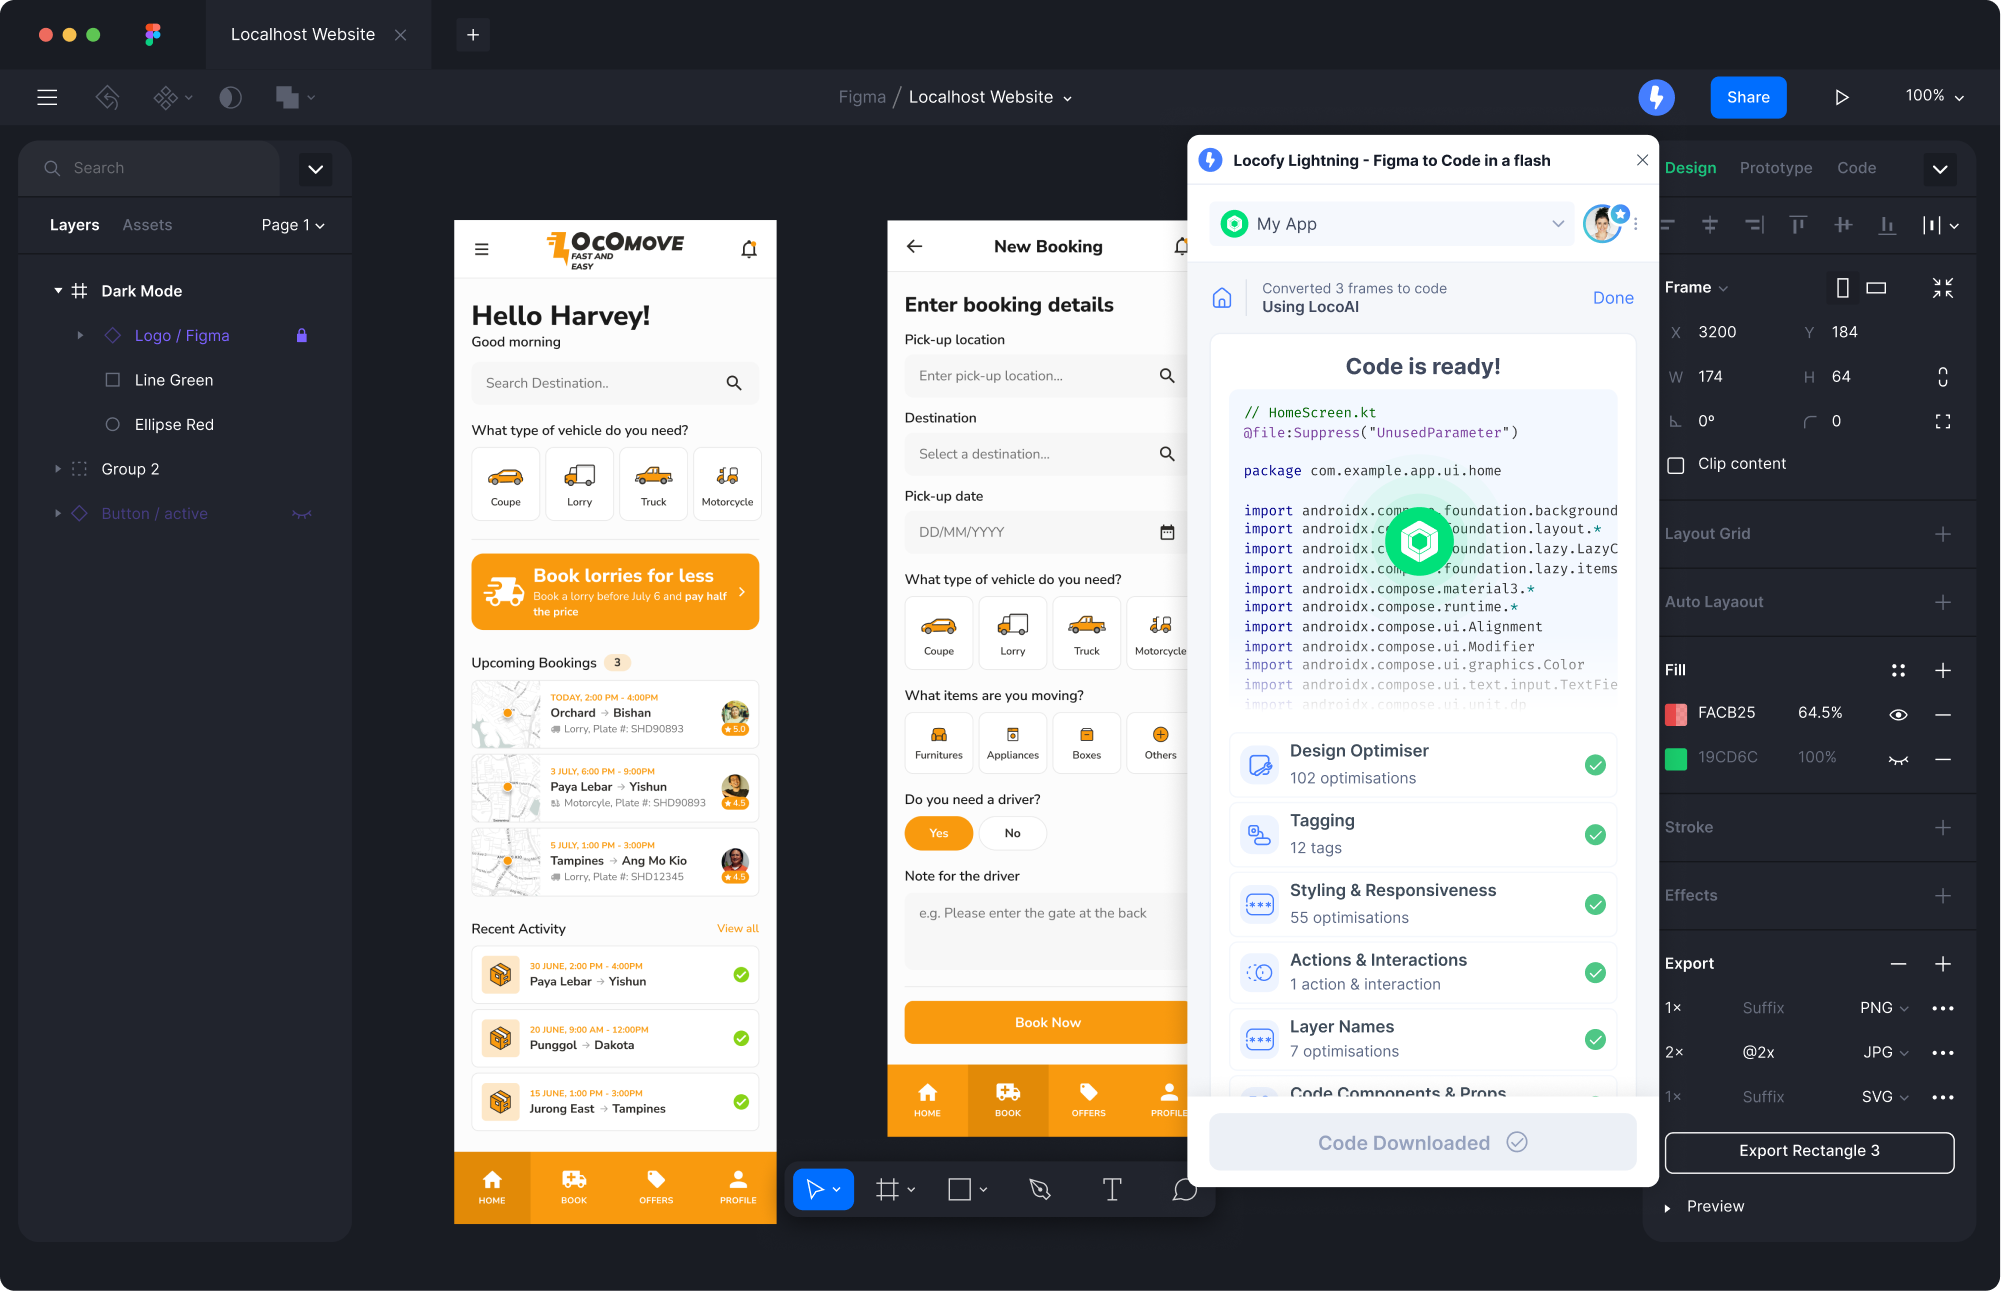This screenshot has height=1291, width=2001.
Task: Add Auto Layout with plus
Action: [1943, 602]
